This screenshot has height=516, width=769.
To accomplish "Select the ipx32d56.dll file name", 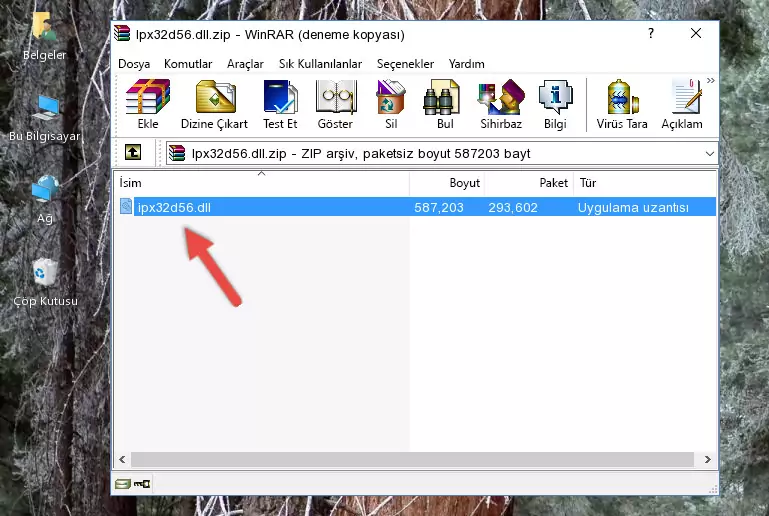I will 174,207.
